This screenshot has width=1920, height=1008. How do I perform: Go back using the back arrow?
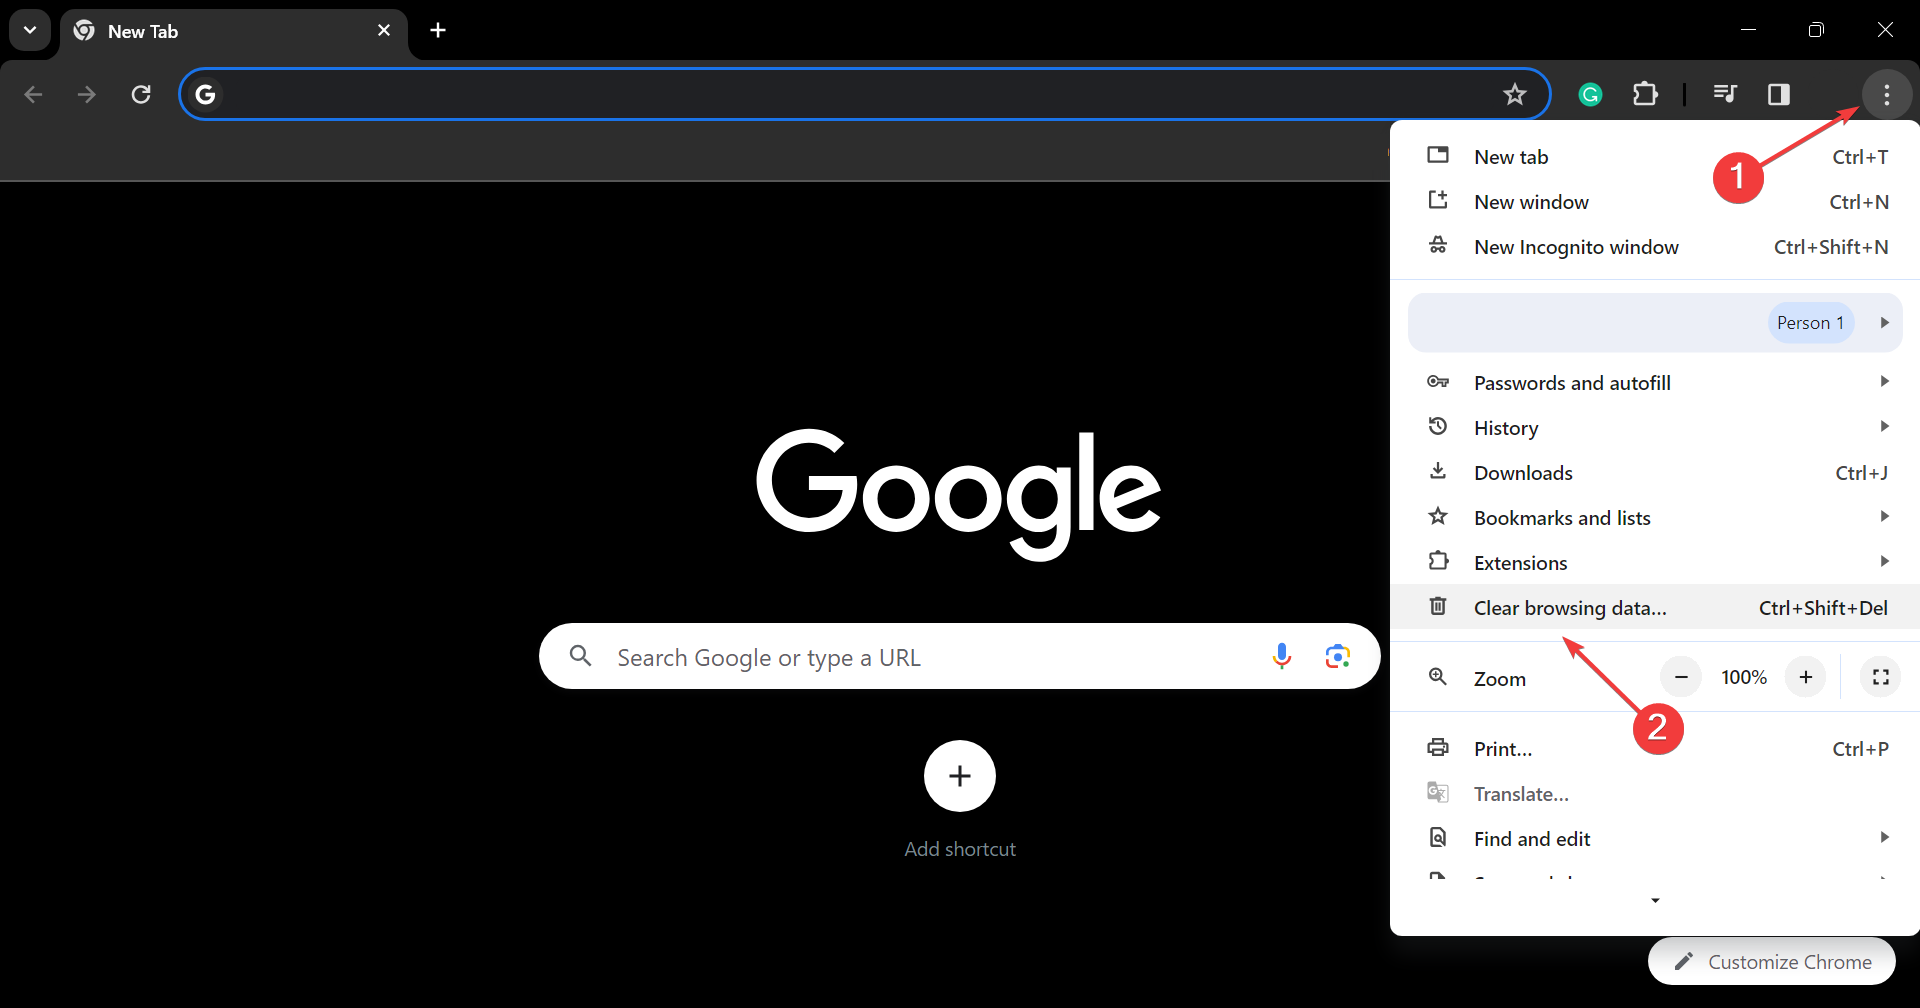tap(33, 94)
